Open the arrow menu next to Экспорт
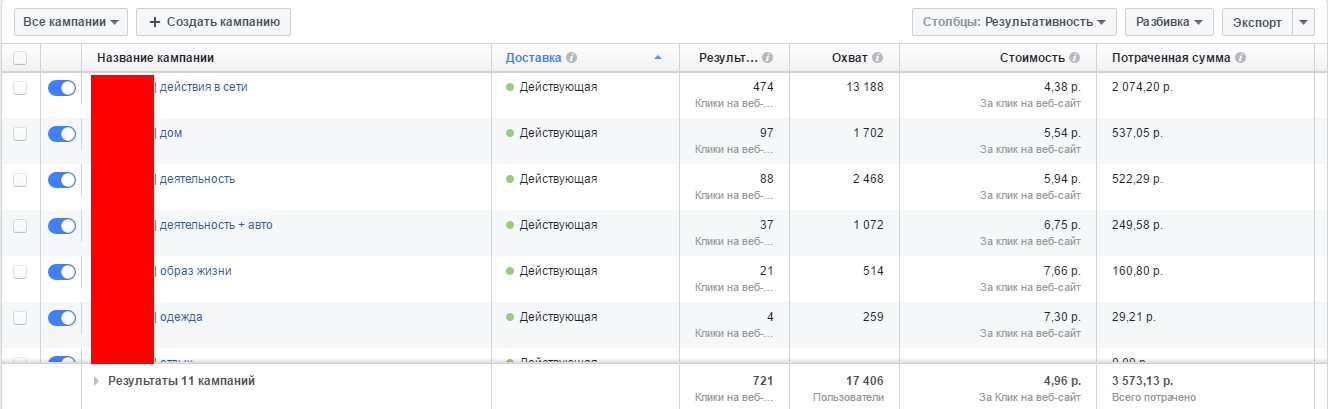The height and width of the screenshot is (409, 1328). (x=1302, y=21)
